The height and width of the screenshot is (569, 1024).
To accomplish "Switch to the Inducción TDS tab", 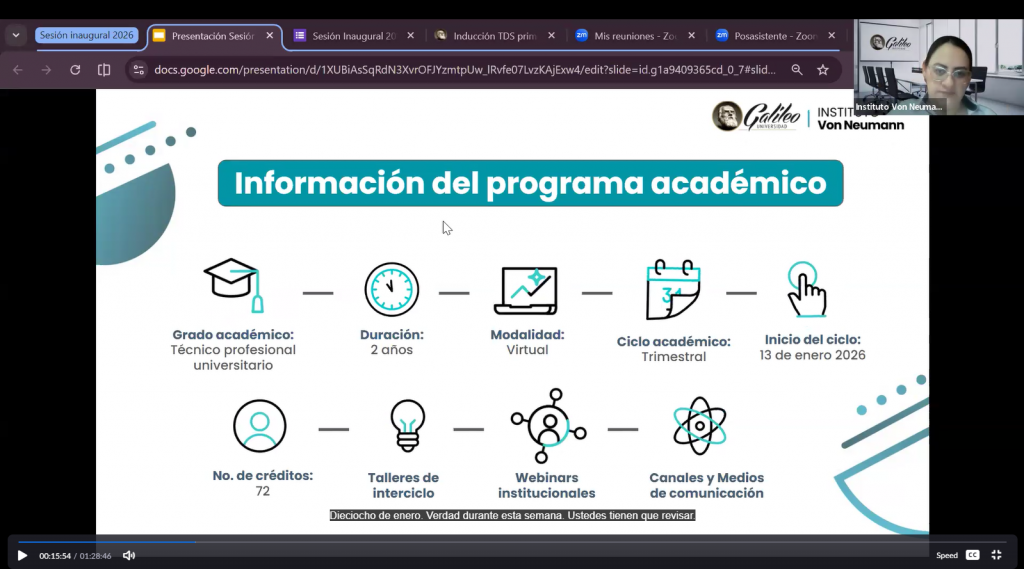I will point(486,36).
